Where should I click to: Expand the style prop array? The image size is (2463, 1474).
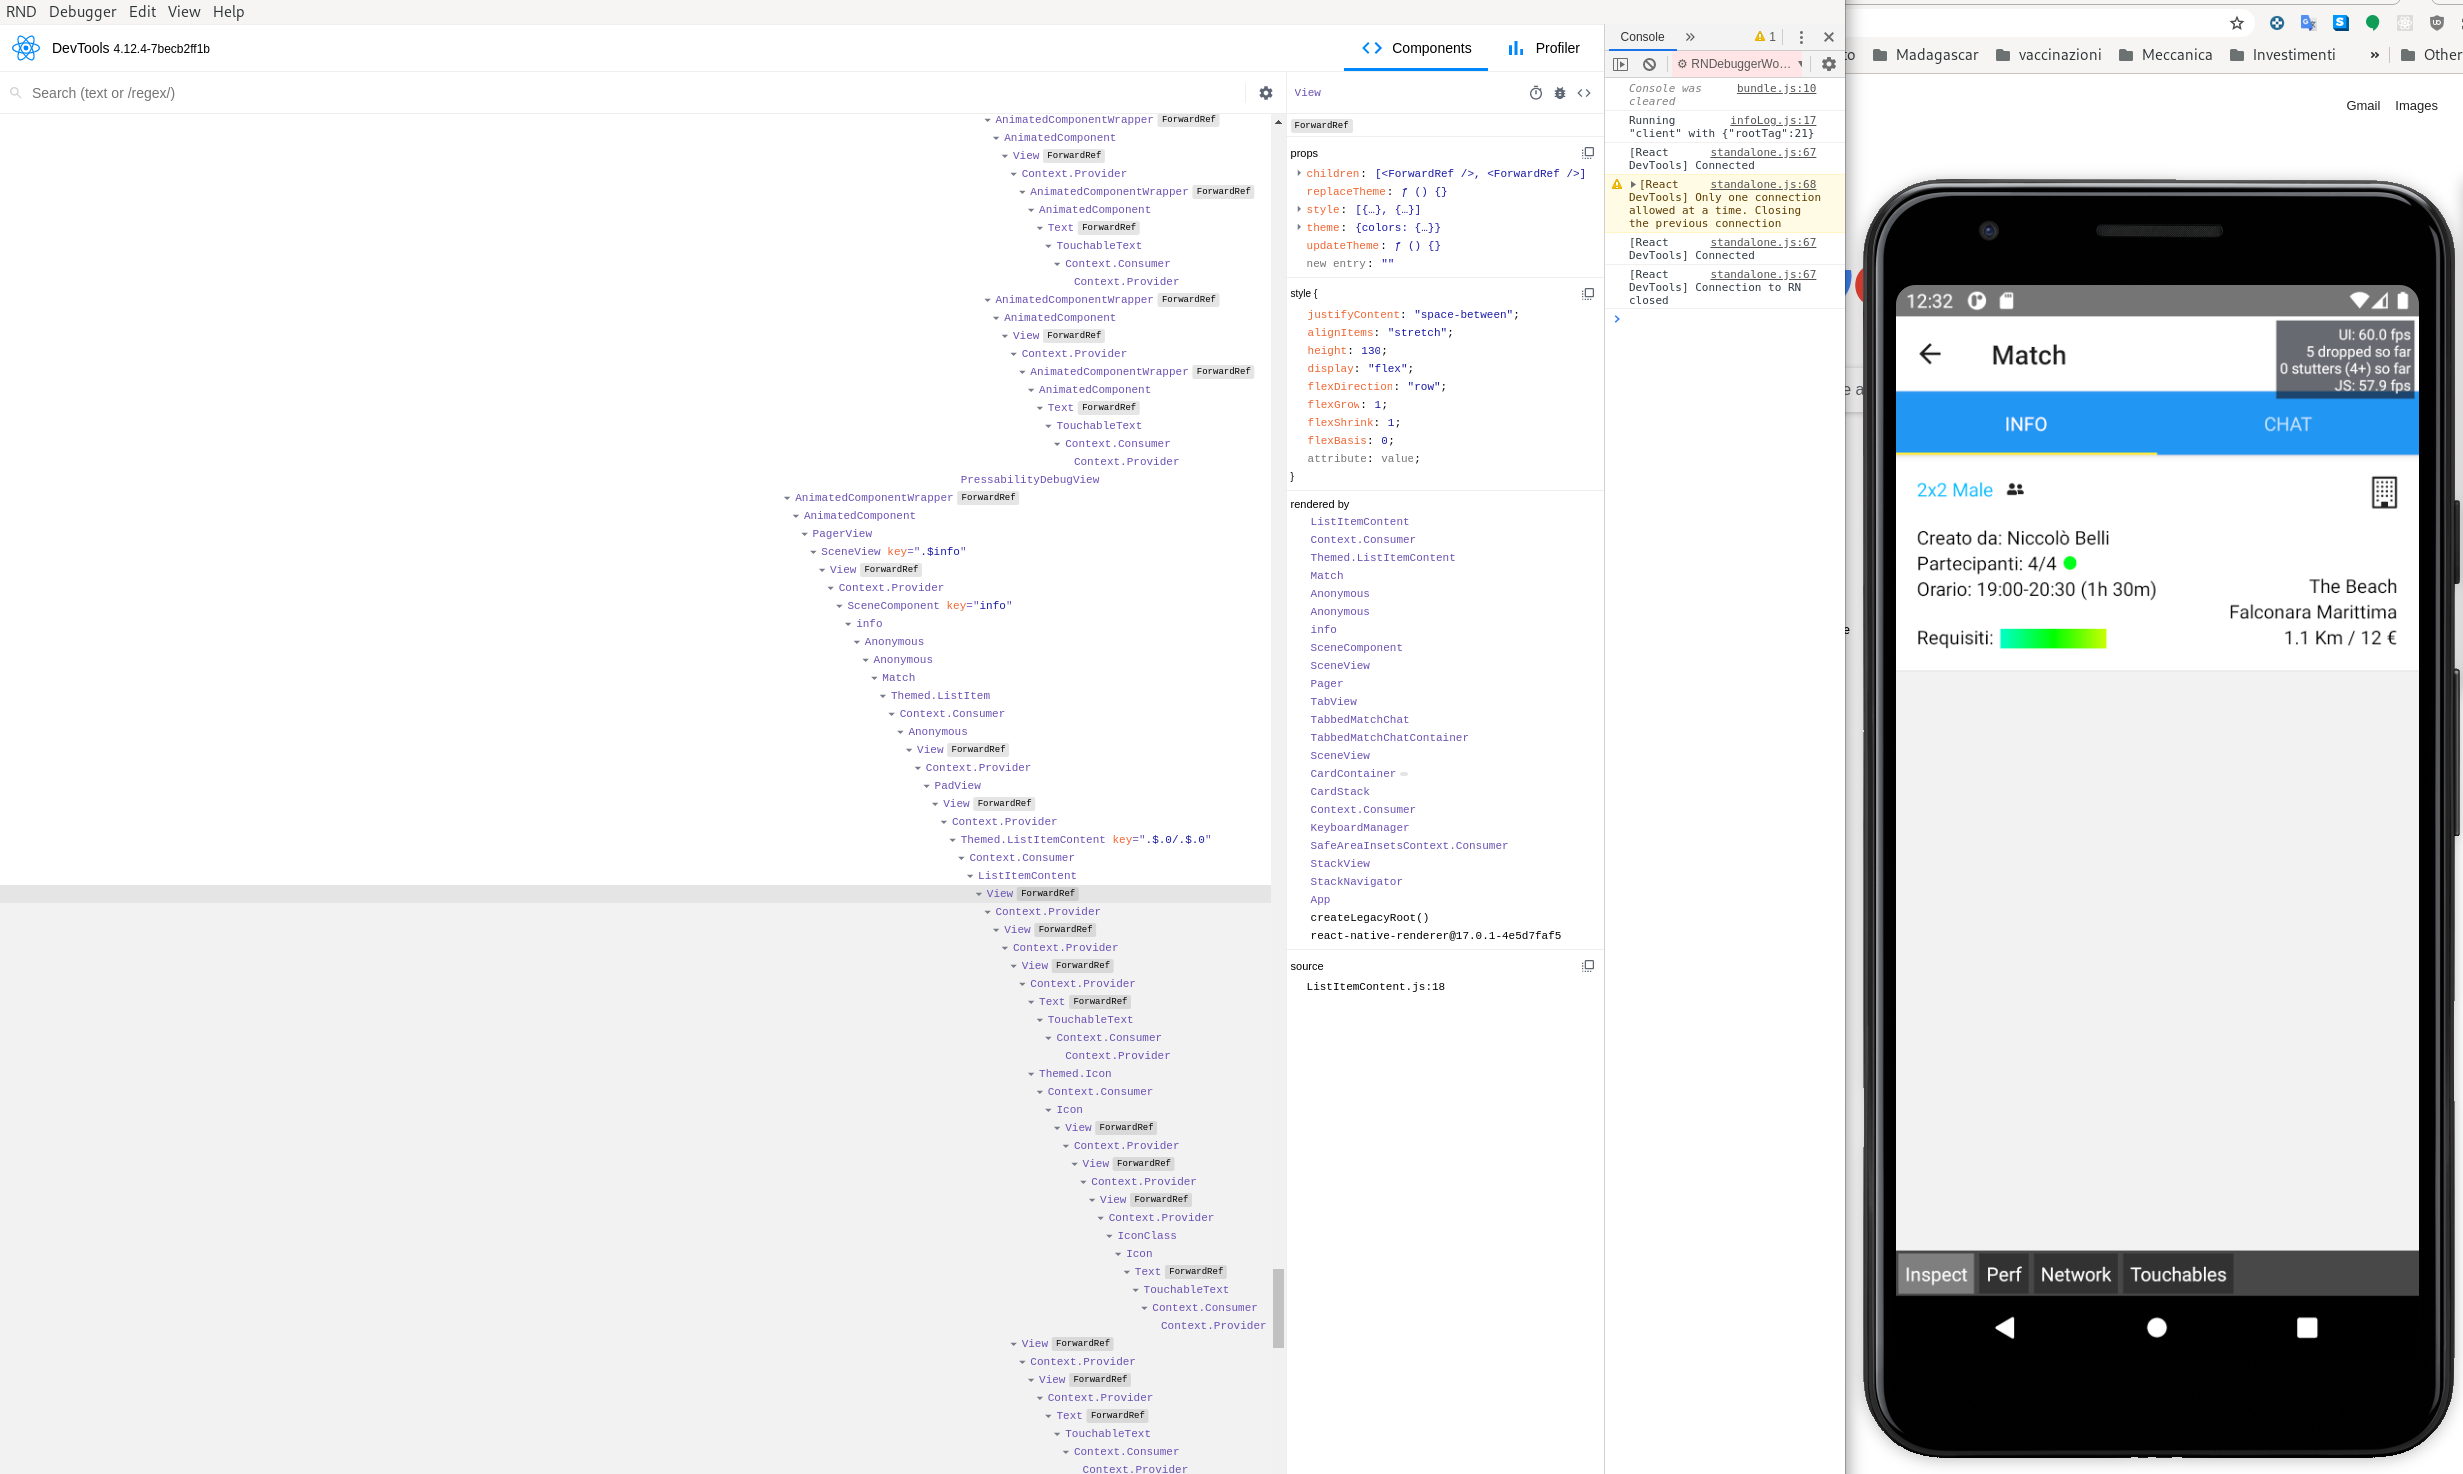tap(1299, 210)
